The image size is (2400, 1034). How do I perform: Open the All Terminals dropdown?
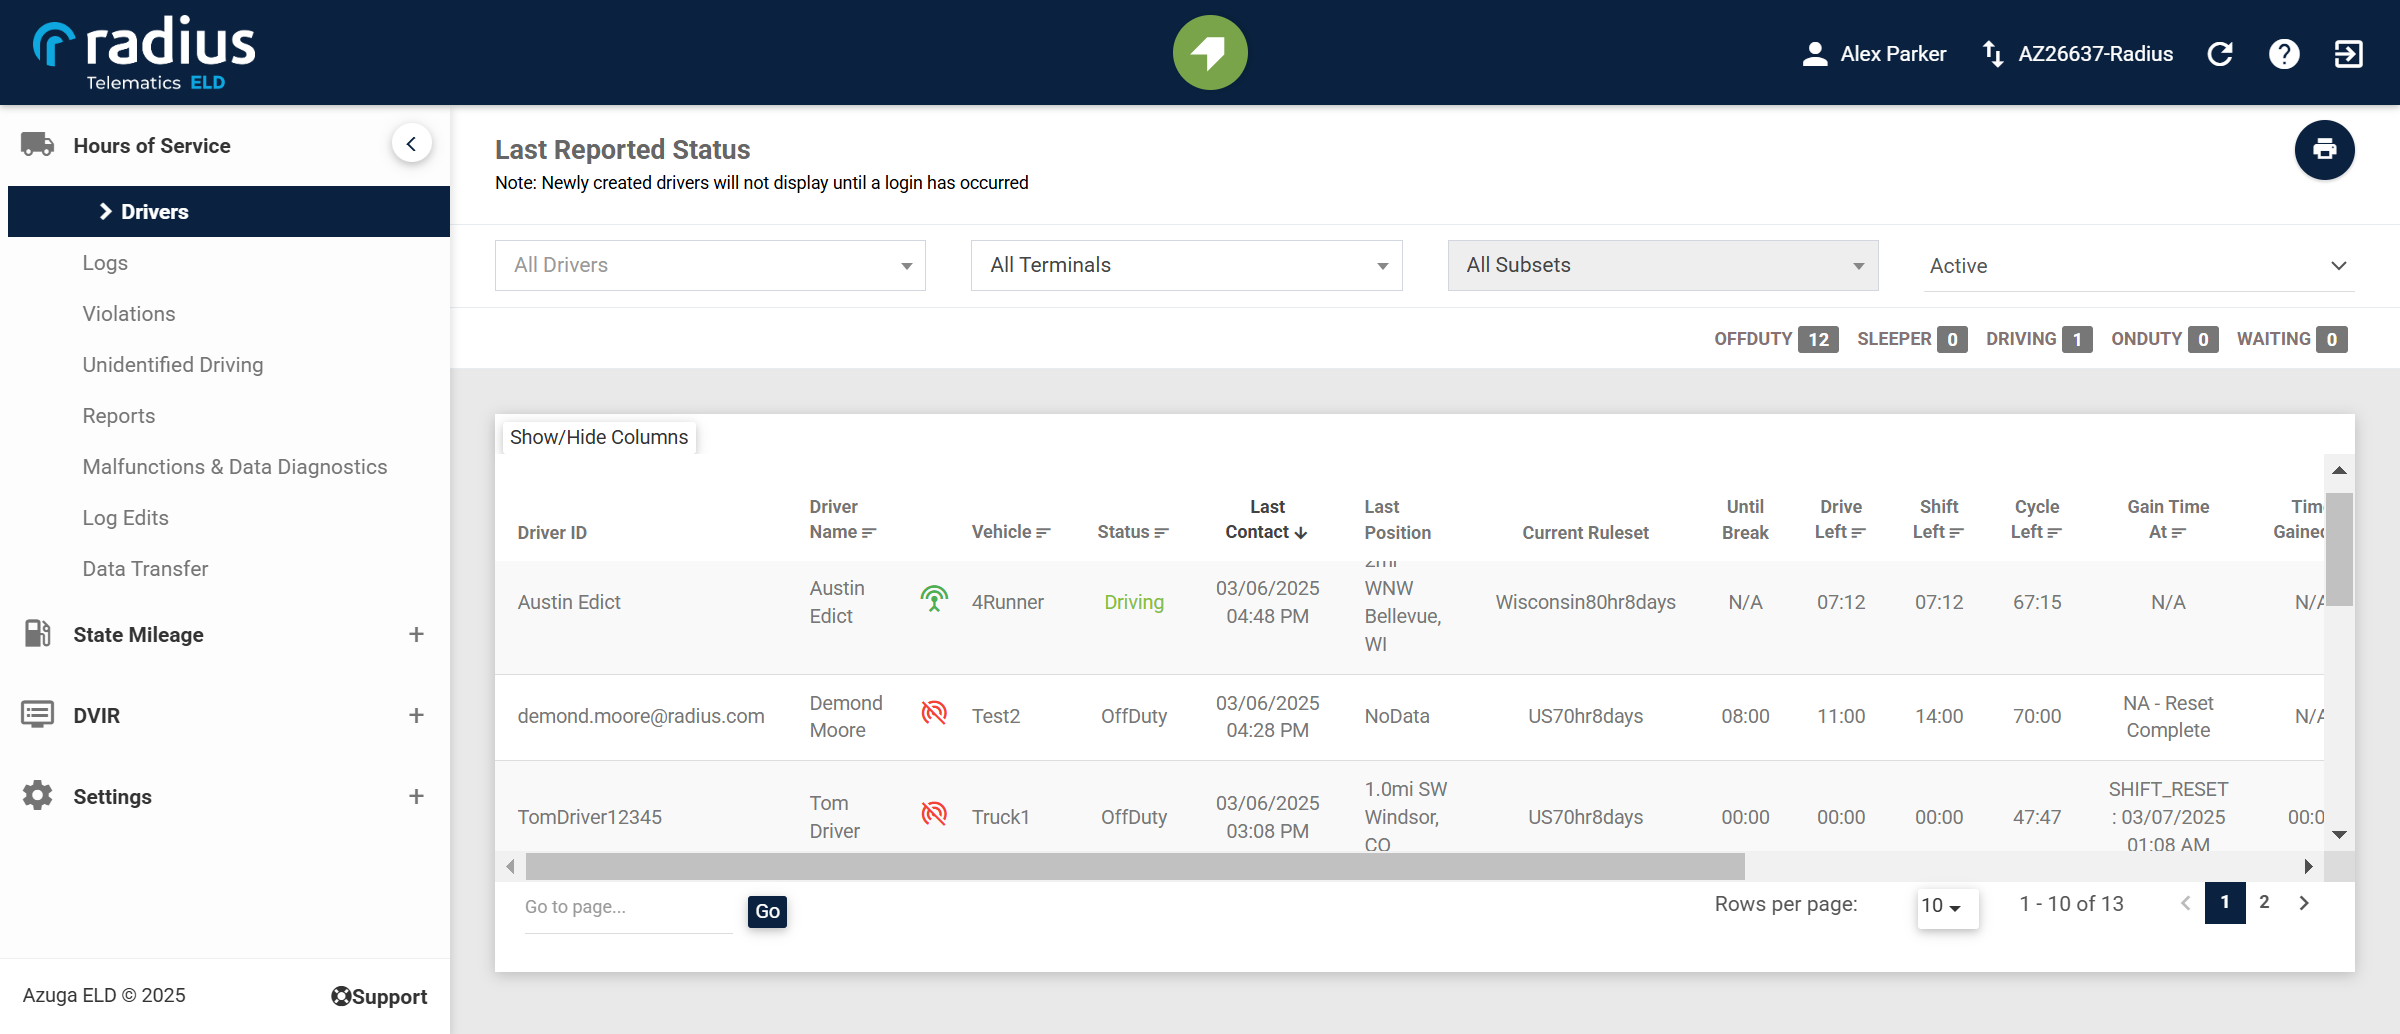pyautogui.click(x=1186, y=265)
